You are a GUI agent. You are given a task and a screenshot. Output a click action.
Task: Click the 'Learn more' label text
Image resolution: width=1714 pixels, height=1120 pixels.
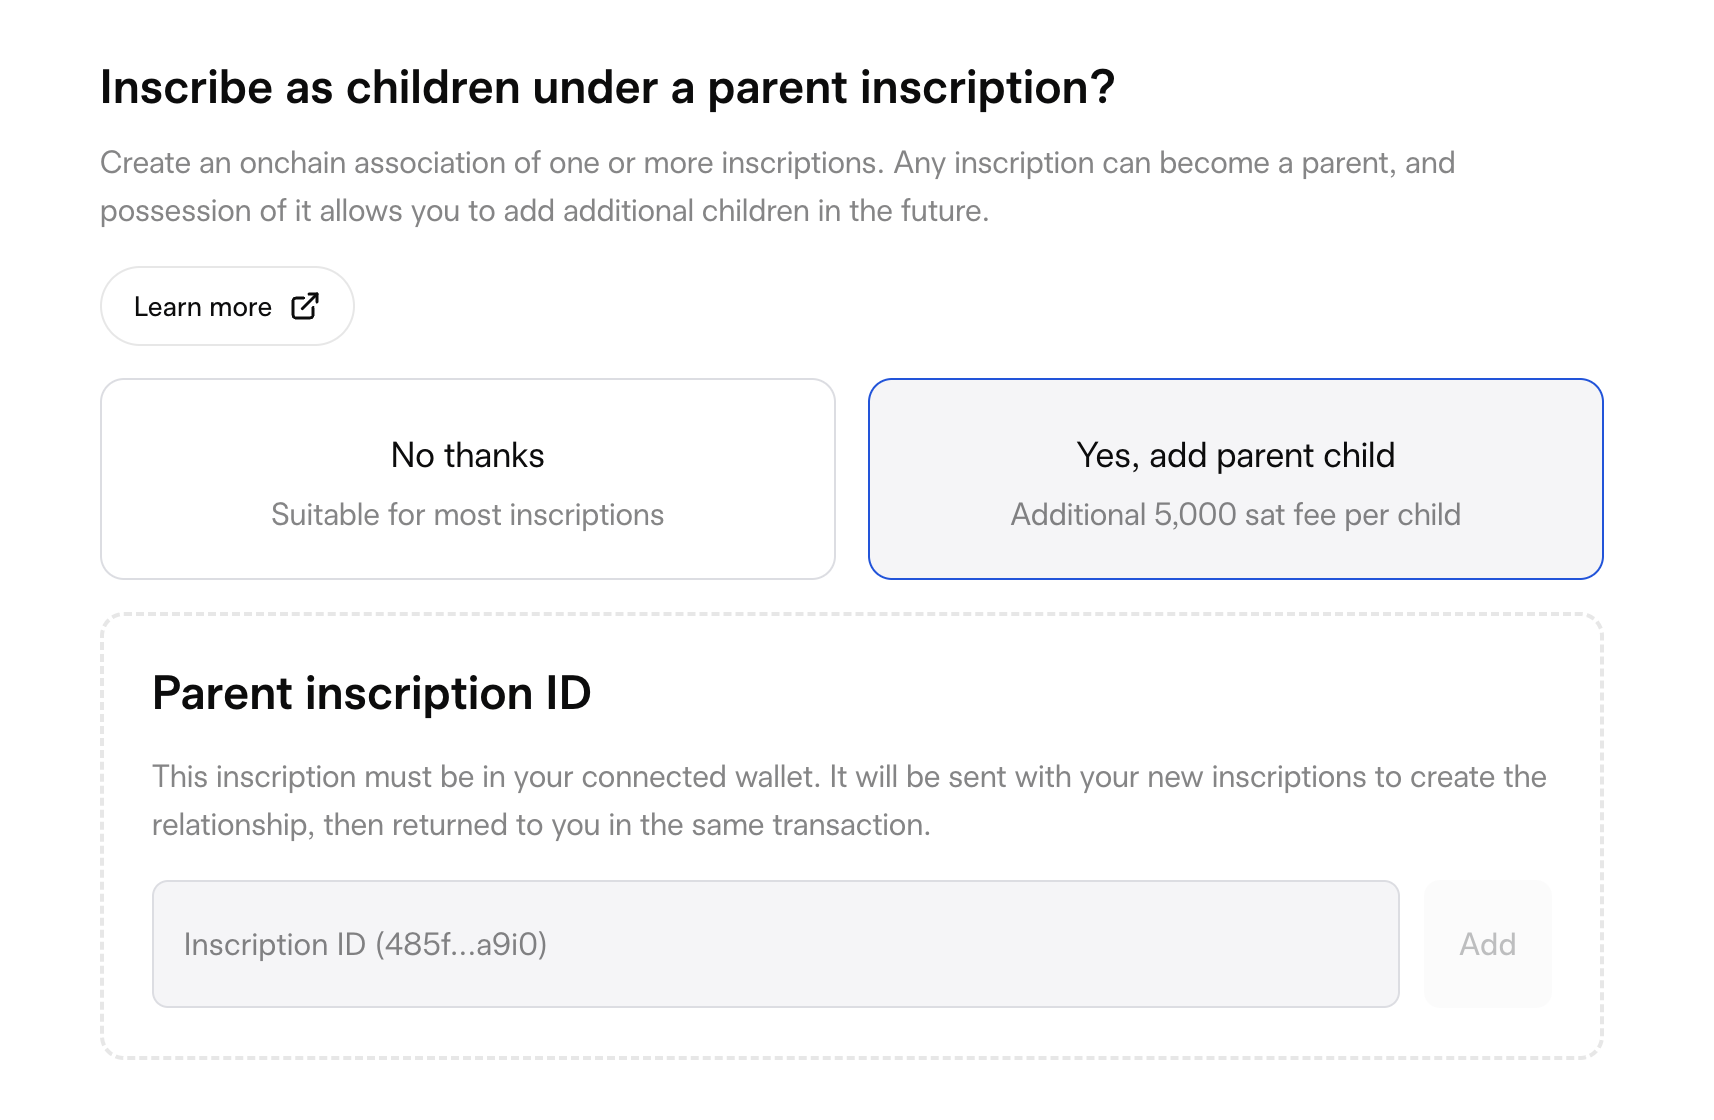(203, 307)
